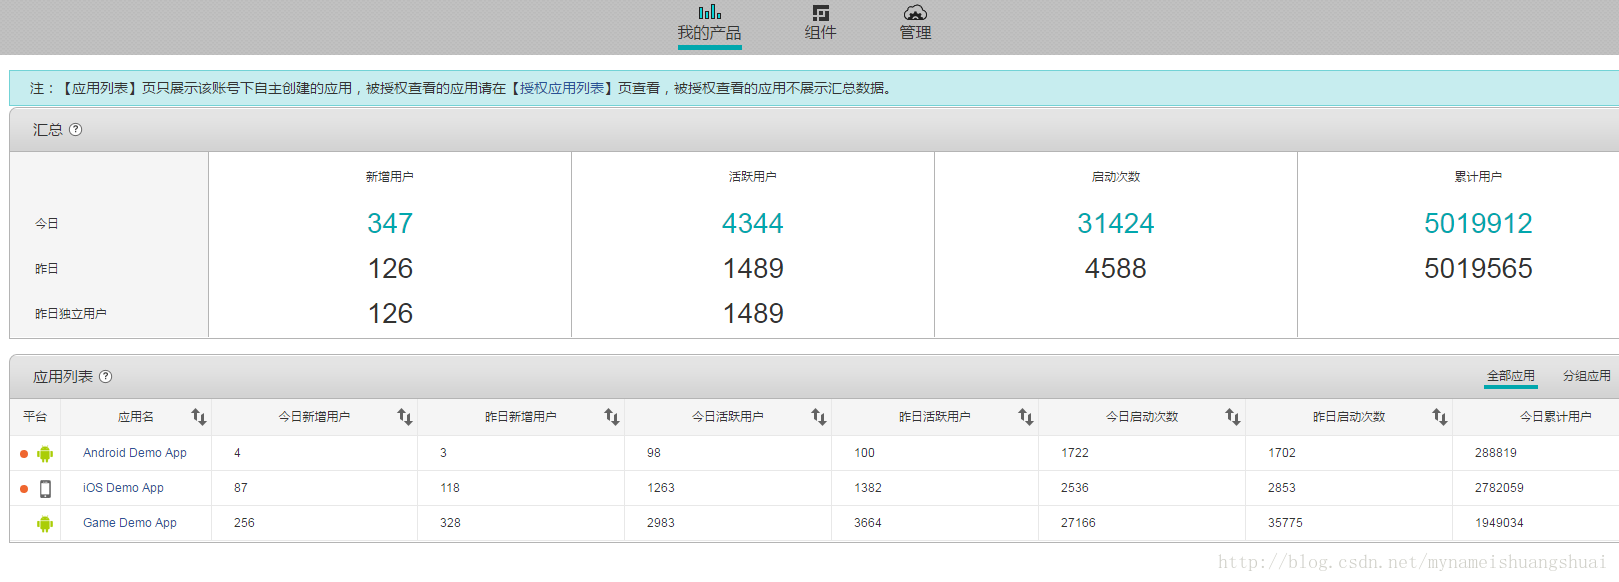Click phone icon for iOS Demo App
Screen dimensions: 1619x582
click(x=45, y=488)
